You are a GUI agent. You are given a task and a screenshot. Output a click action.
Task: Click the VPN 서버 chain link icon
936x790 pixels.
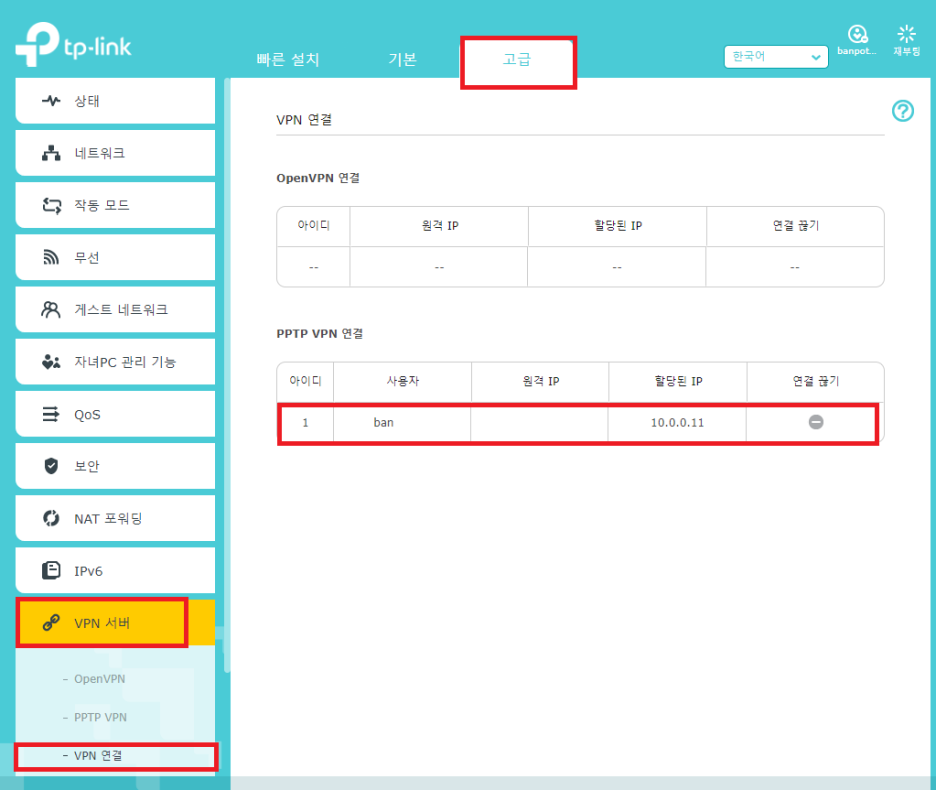(51, 623)
